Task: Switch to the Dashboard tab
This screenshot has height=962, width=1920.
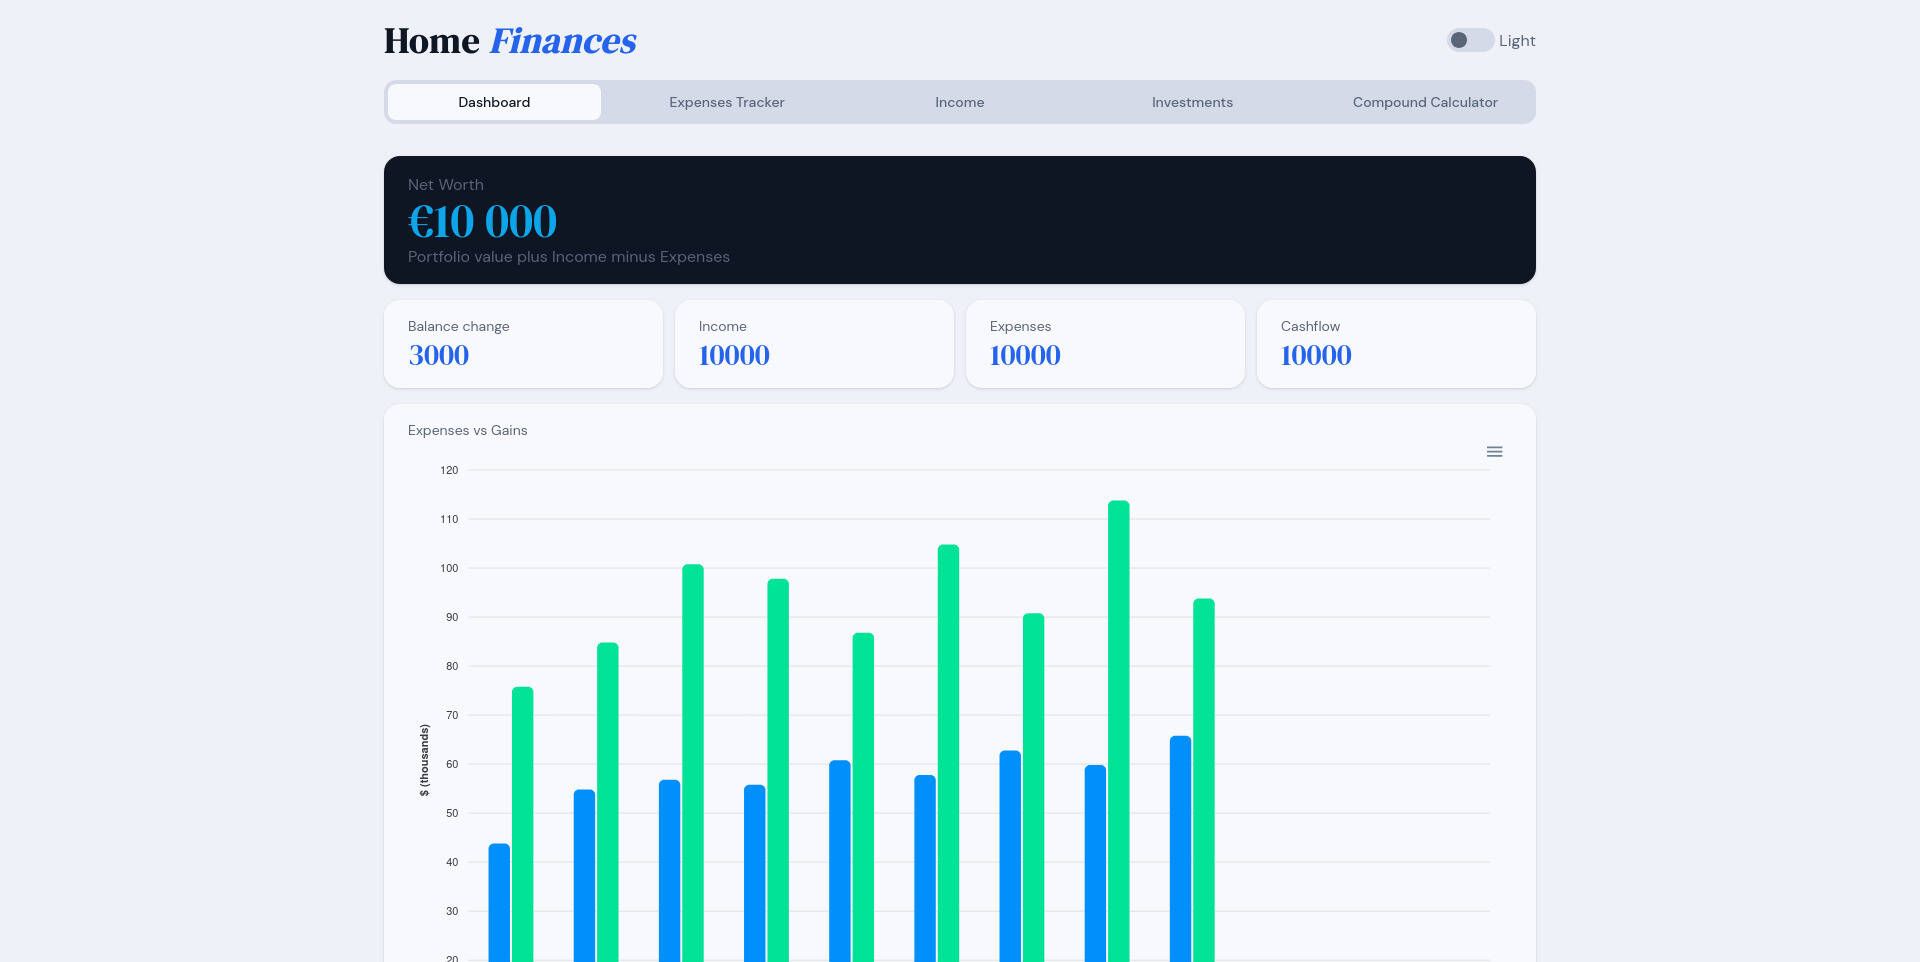Action: pyautogui.click(x=494, y=102)
